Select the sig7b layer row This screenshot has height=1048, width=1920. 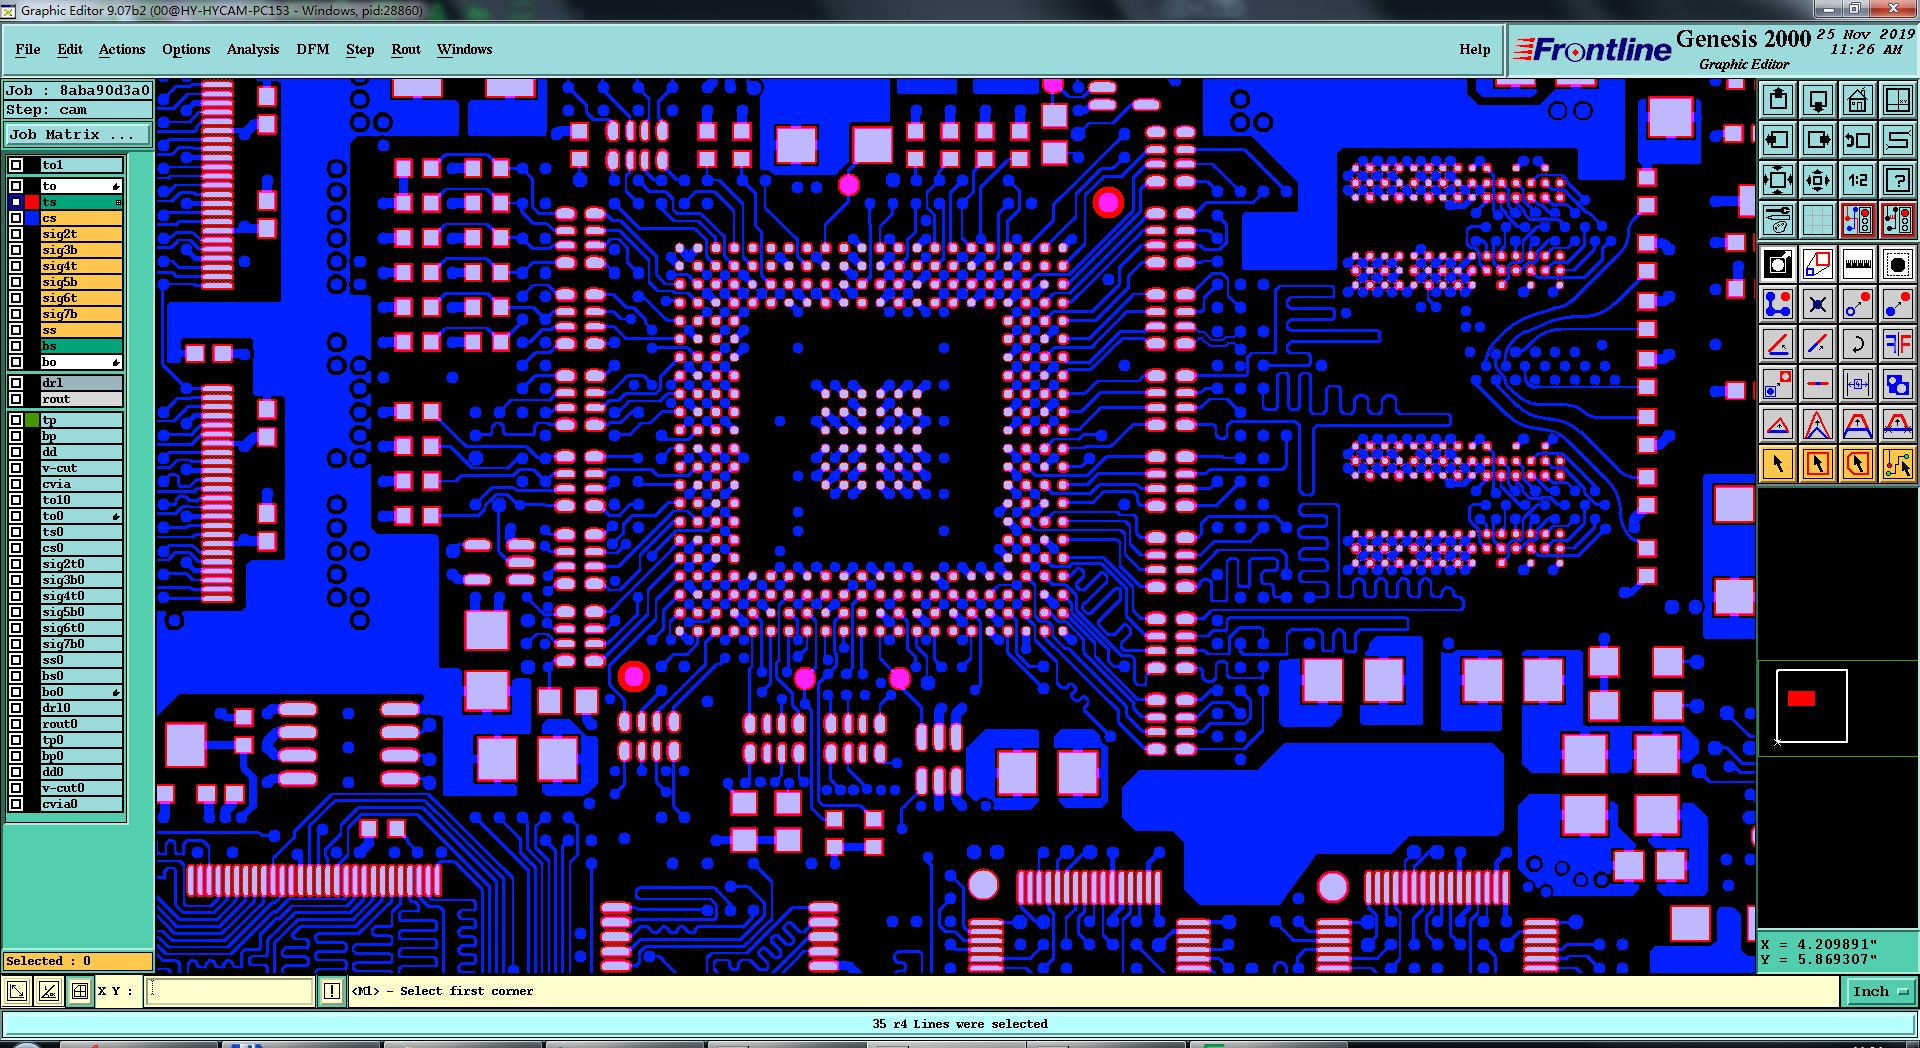(81, 314)
